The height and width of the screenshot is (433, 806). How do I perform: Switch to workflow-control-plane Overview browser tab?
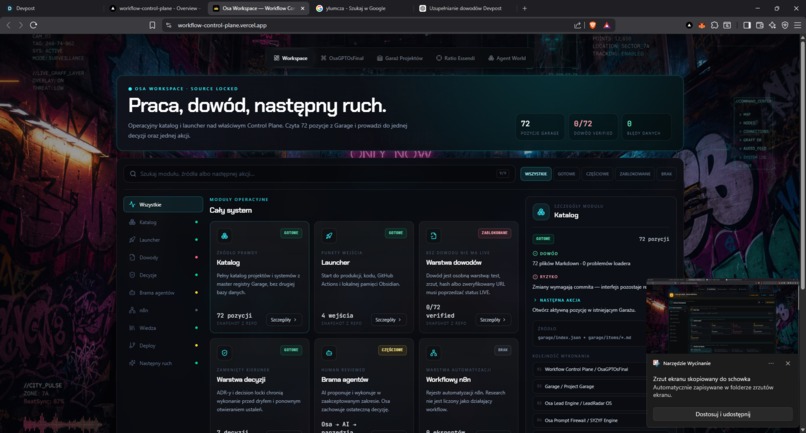pos(155,8)
